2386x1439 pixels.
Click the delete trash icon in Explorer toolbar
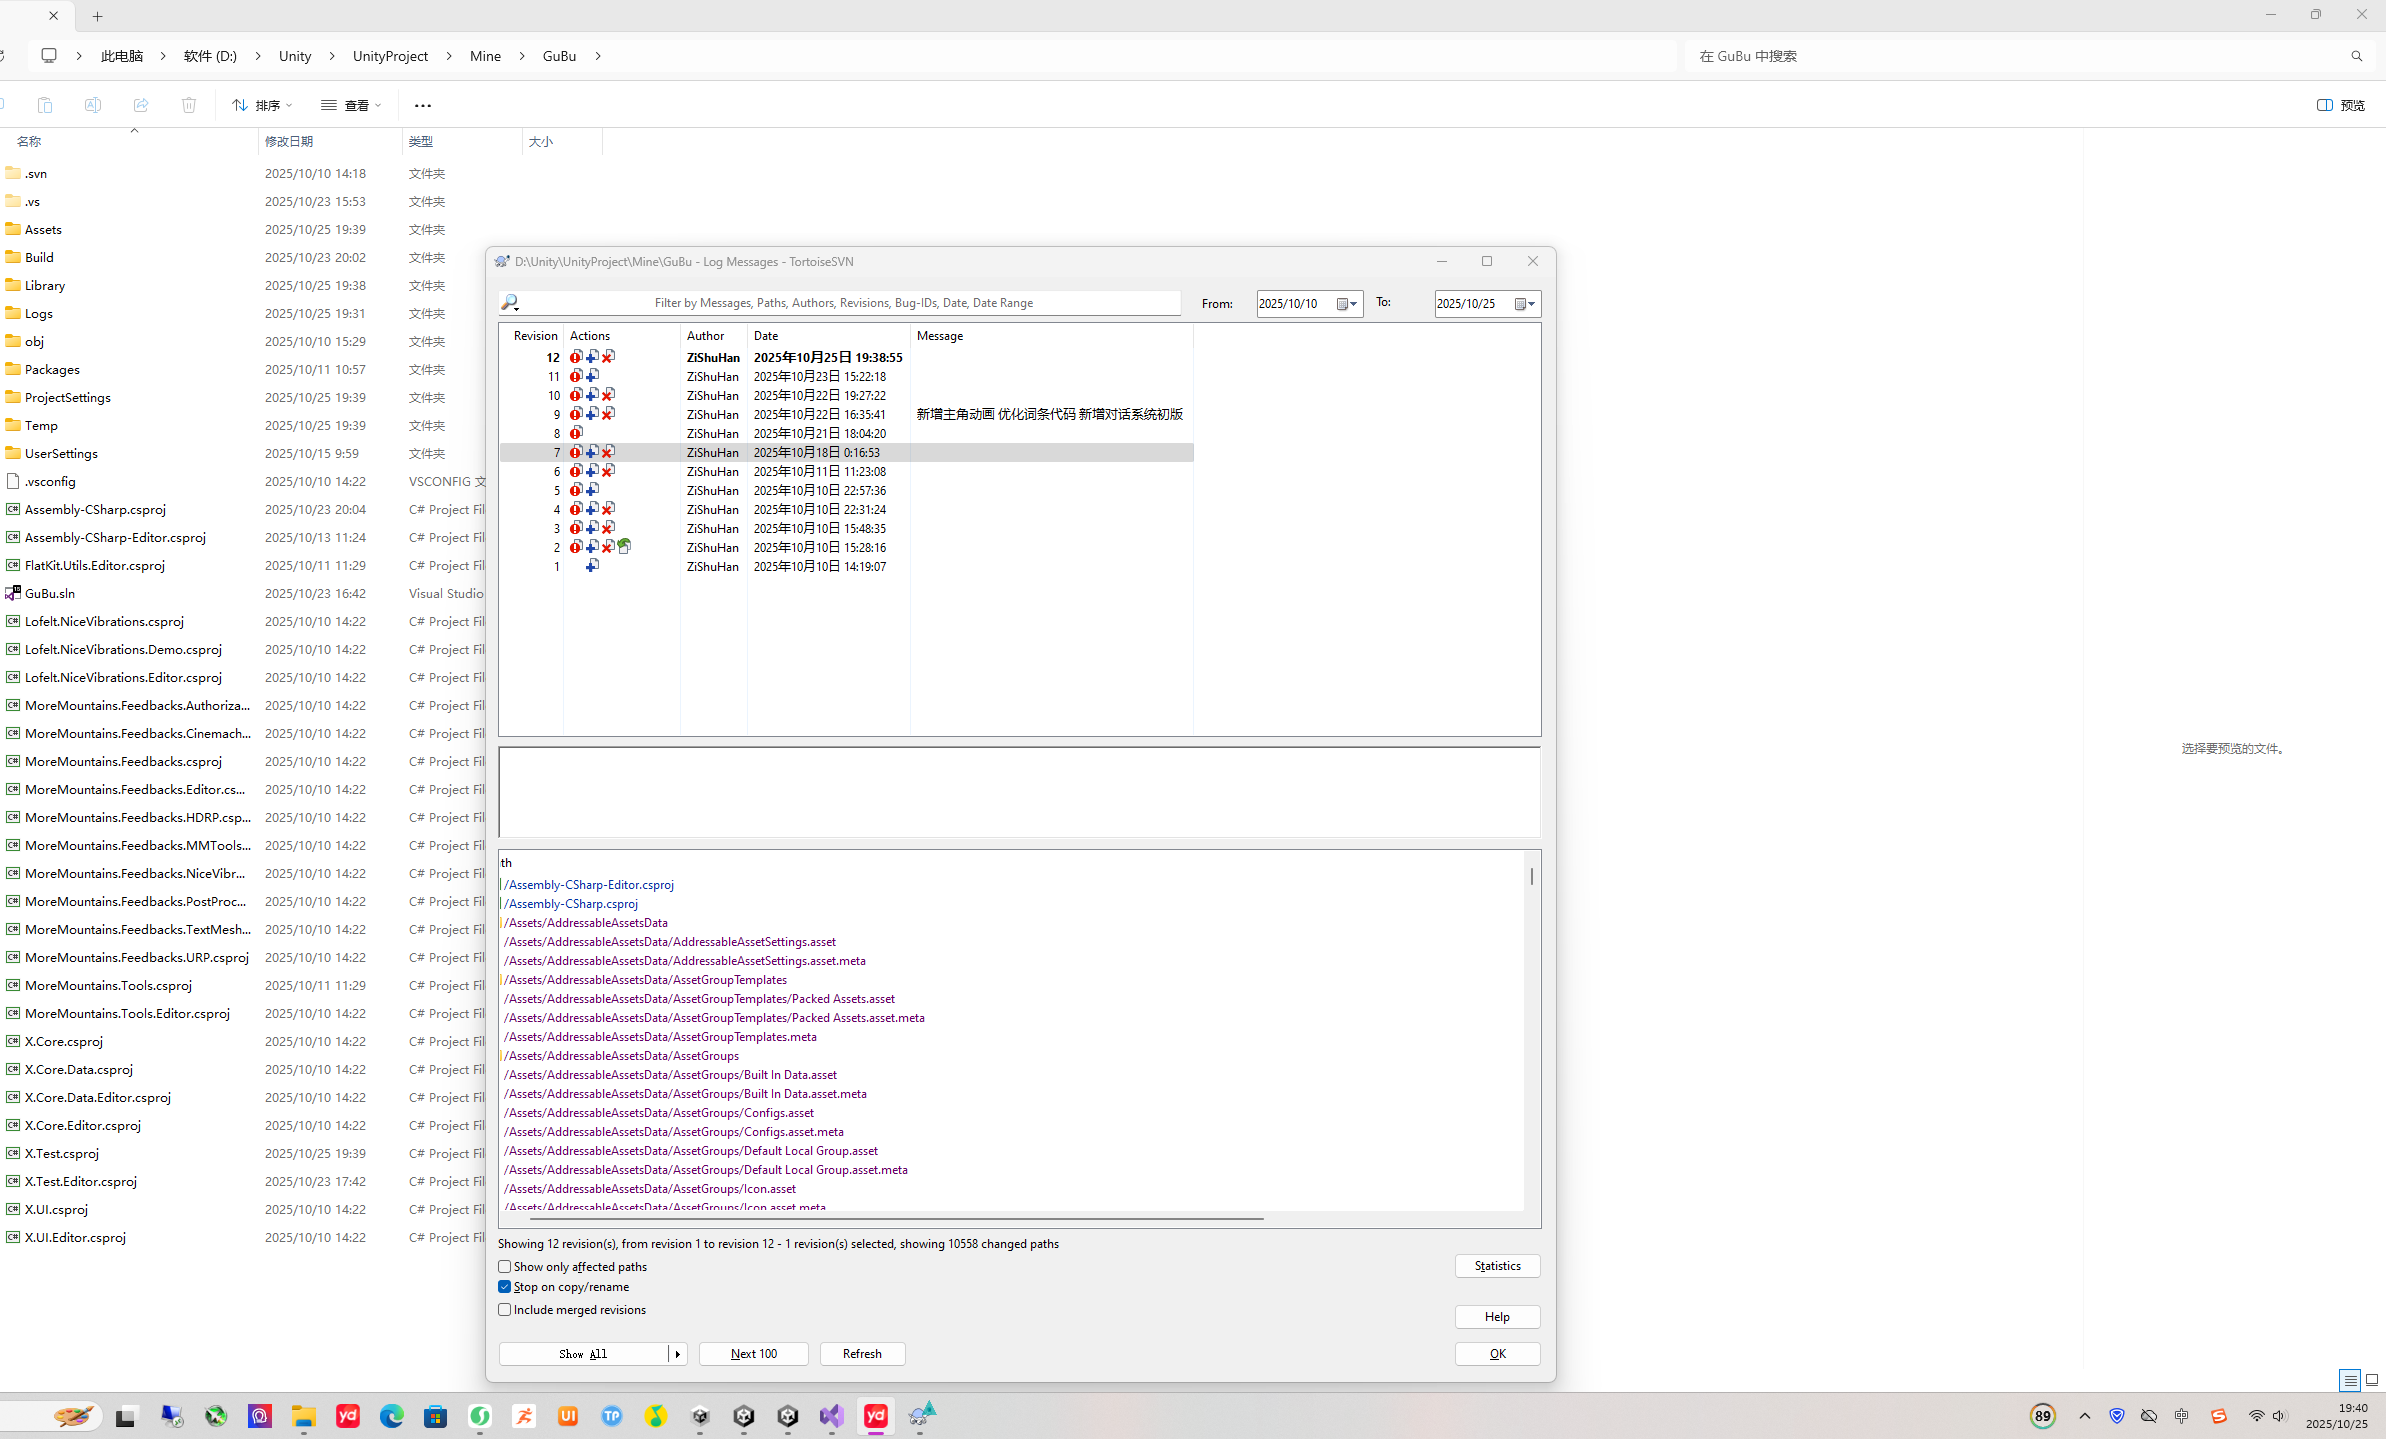coord(189,105)
